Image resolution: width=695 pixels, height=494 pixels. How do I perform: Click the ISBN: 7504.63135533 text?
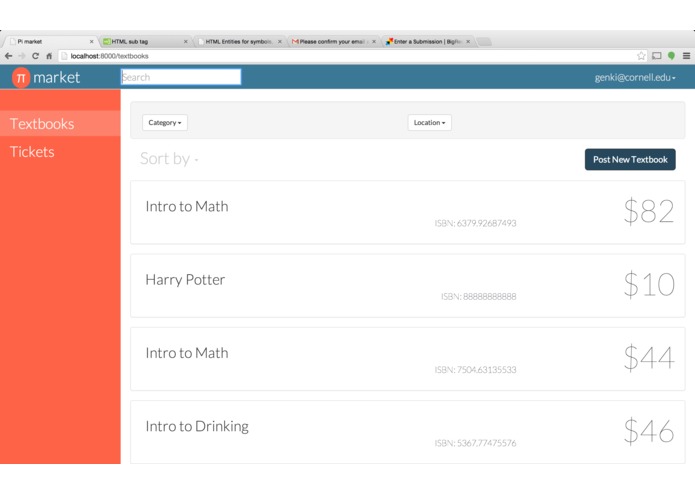475,370
